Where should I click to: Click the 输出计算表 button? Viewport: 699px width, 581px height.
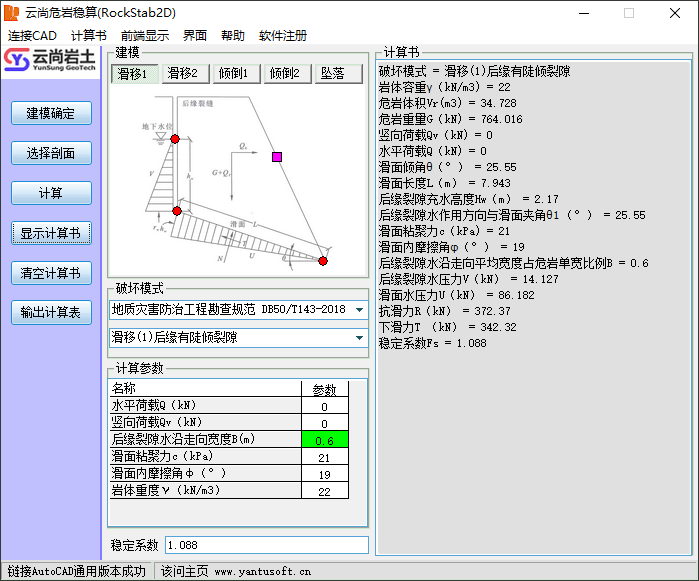point(51,312)
